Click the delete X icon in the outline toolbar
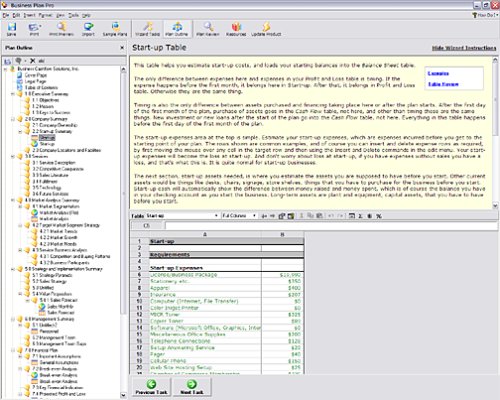Image resolution: width=500 pixels, height=400 pixels. 32,61
